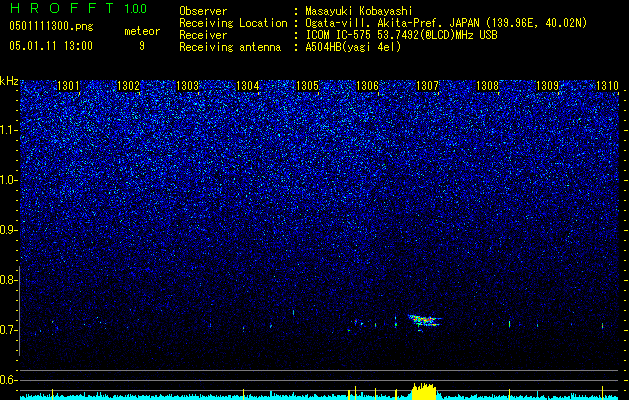Select observer name Masayuki Kobayashi
This screenshot has height=400, width=629.
click(359, 11)
